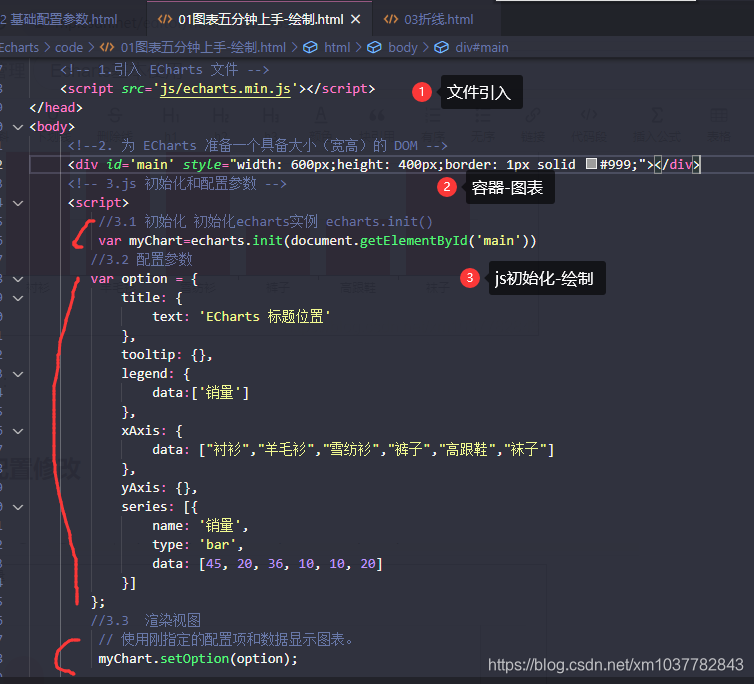The height and width of the screenshot is (684, 754).
Task: Collapse the body tag fold arrow
Action: pos(18,127)
